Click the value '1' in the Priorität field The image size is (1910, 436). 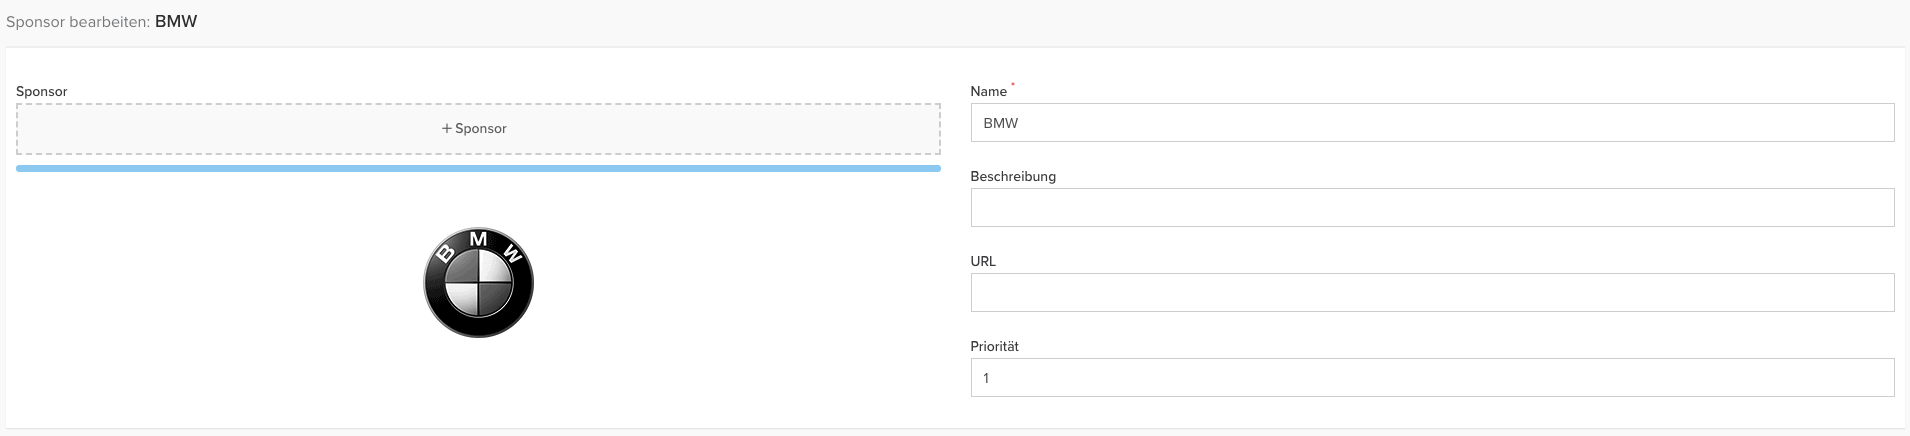tap(986, 379)
